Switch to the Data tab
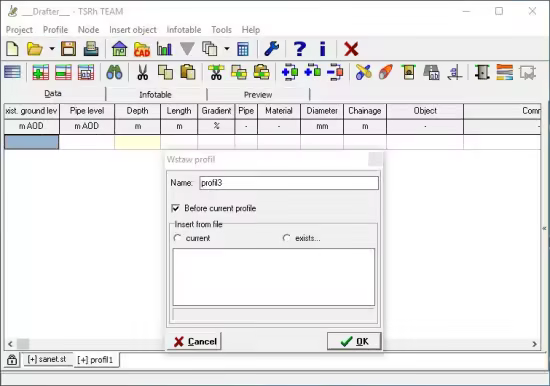Image resolution: width=550 pixels, height=386 pixels. (x=53, y=94)
